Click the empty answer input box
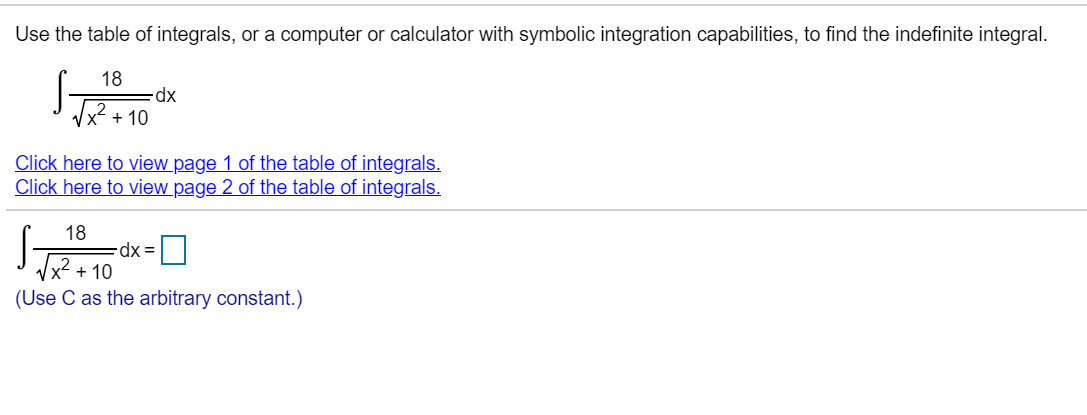The image size is (1087, 415). point(173,250)
